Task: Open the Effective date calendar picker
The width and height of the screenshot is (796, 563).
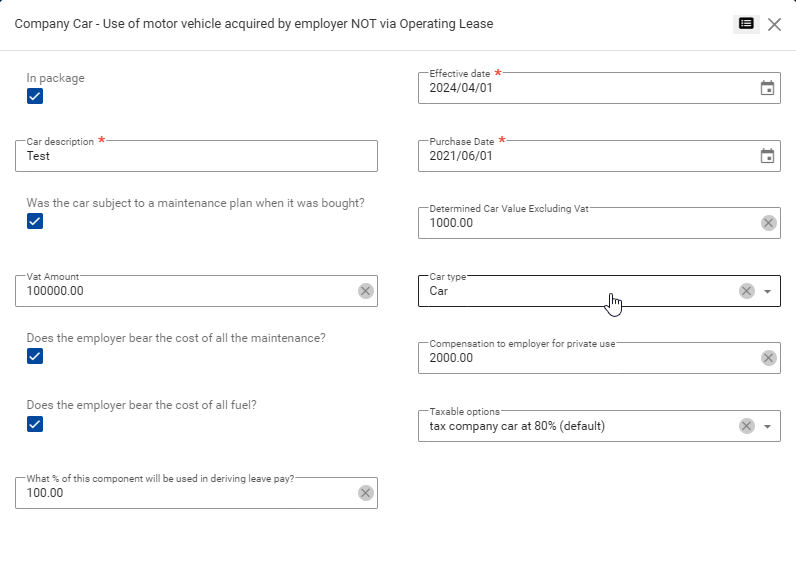Action: pyautogui.click(x=767, y=88)
